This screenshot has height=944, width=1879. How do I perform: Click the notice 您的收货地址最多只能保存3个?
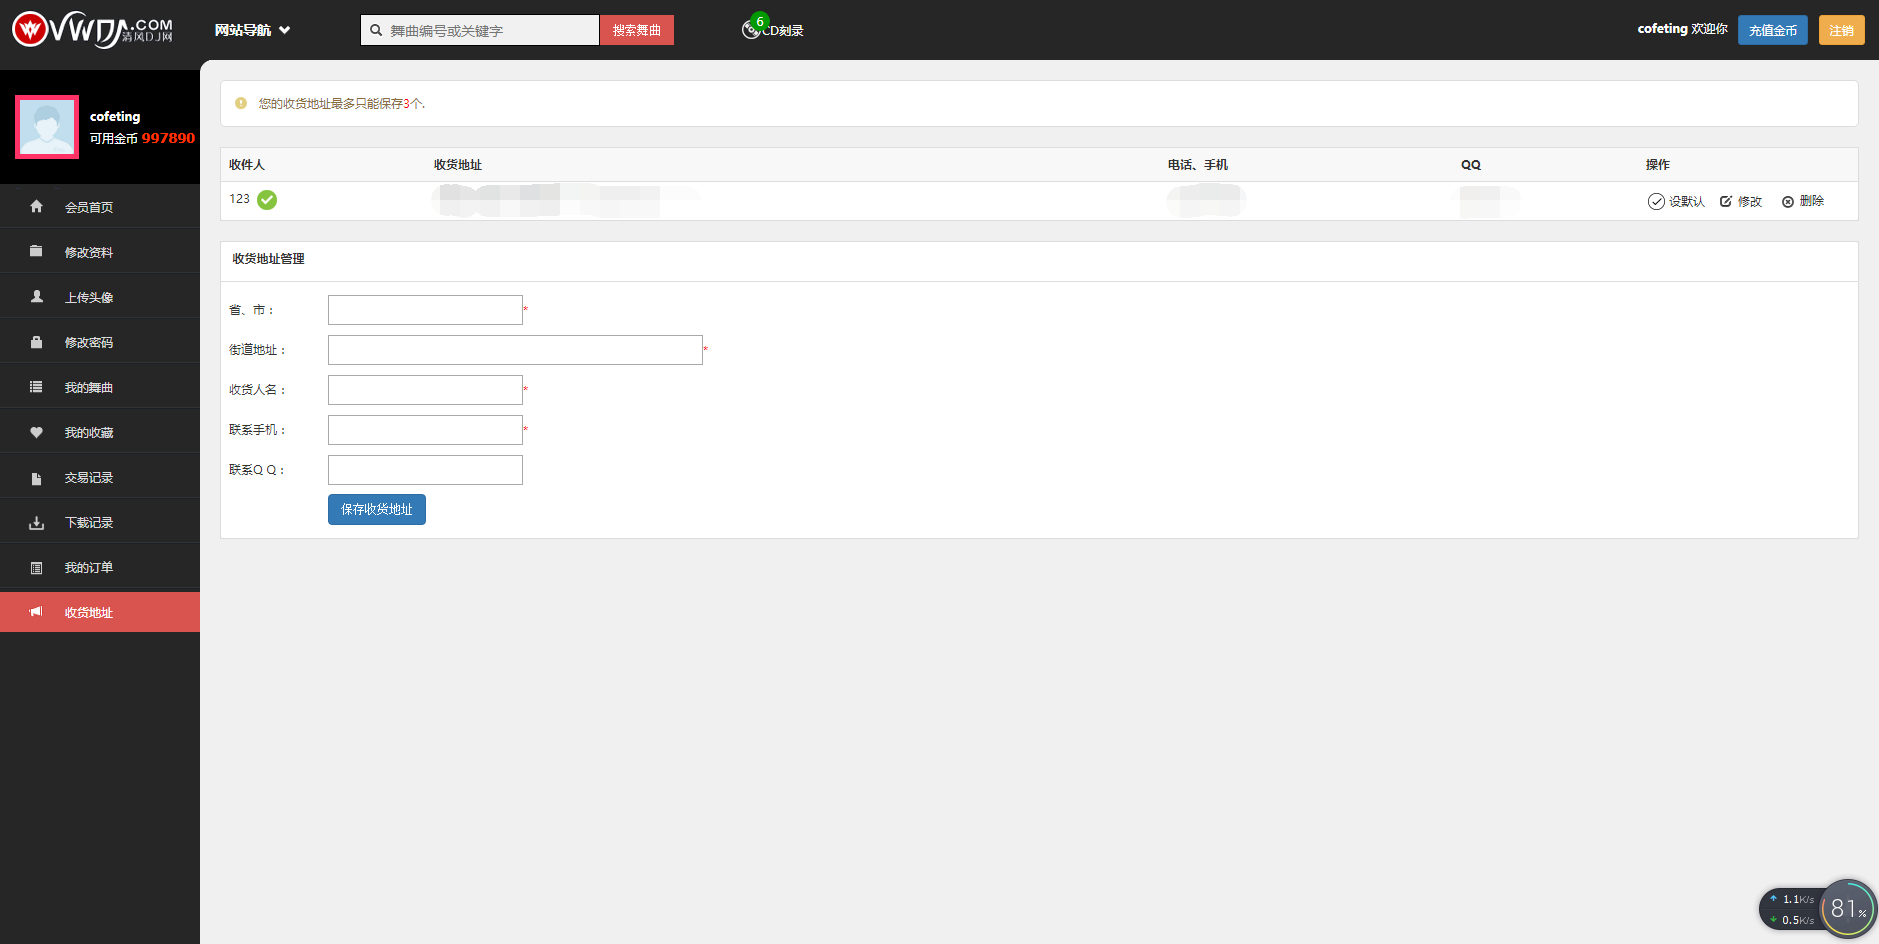[x=342, y=104]
